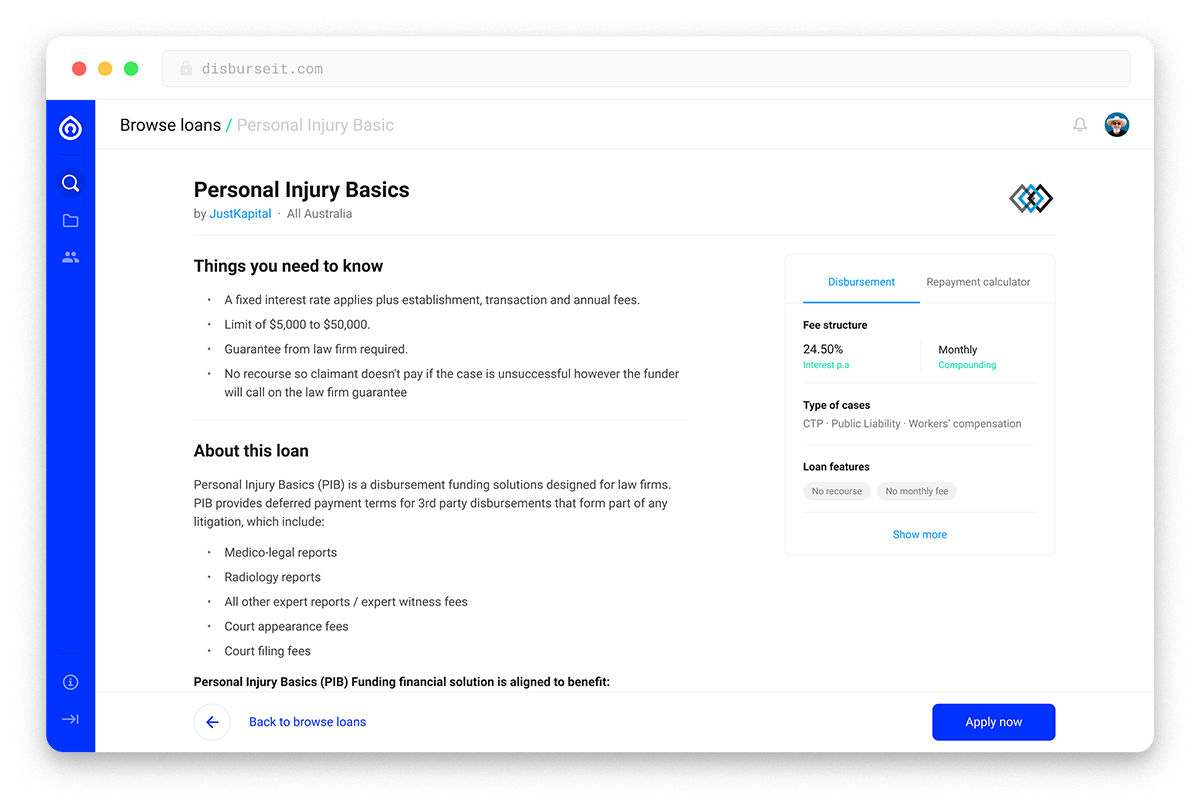This screenshot has width=1200, height=800.
Task: Open the search icon in sidebar
Action: (70, 183)
